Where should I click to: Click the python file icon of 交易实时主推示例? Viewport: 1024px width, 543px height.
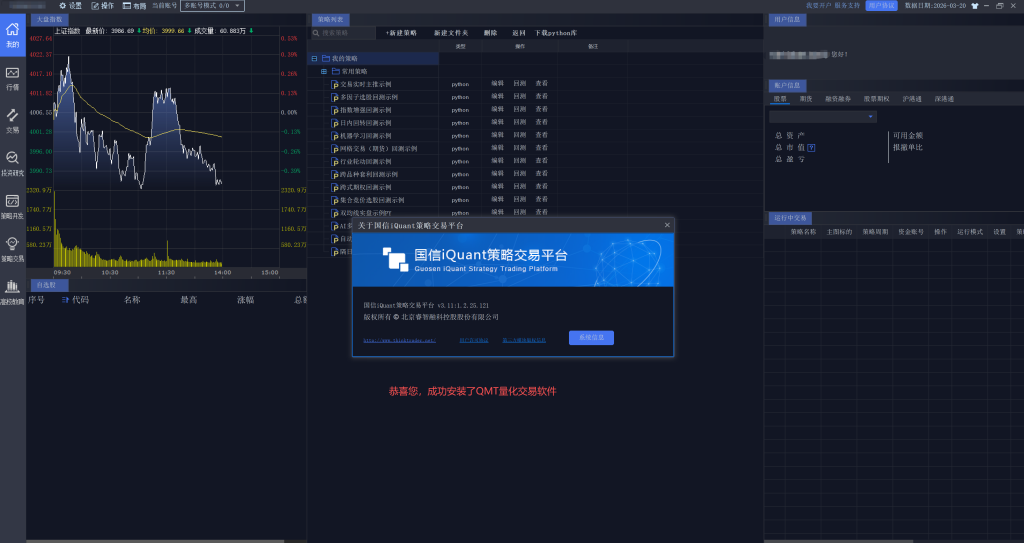(335, 85)
